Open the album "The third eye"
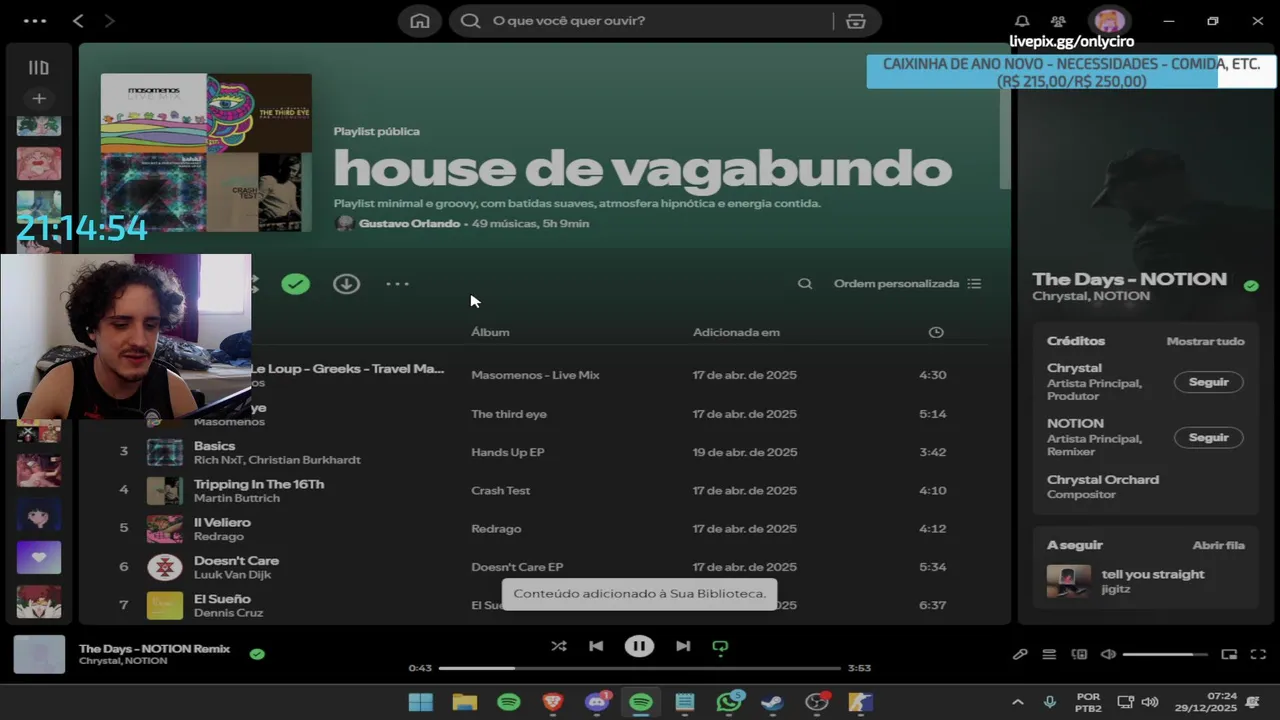The image size is (1280, 720). pos(509,414)
